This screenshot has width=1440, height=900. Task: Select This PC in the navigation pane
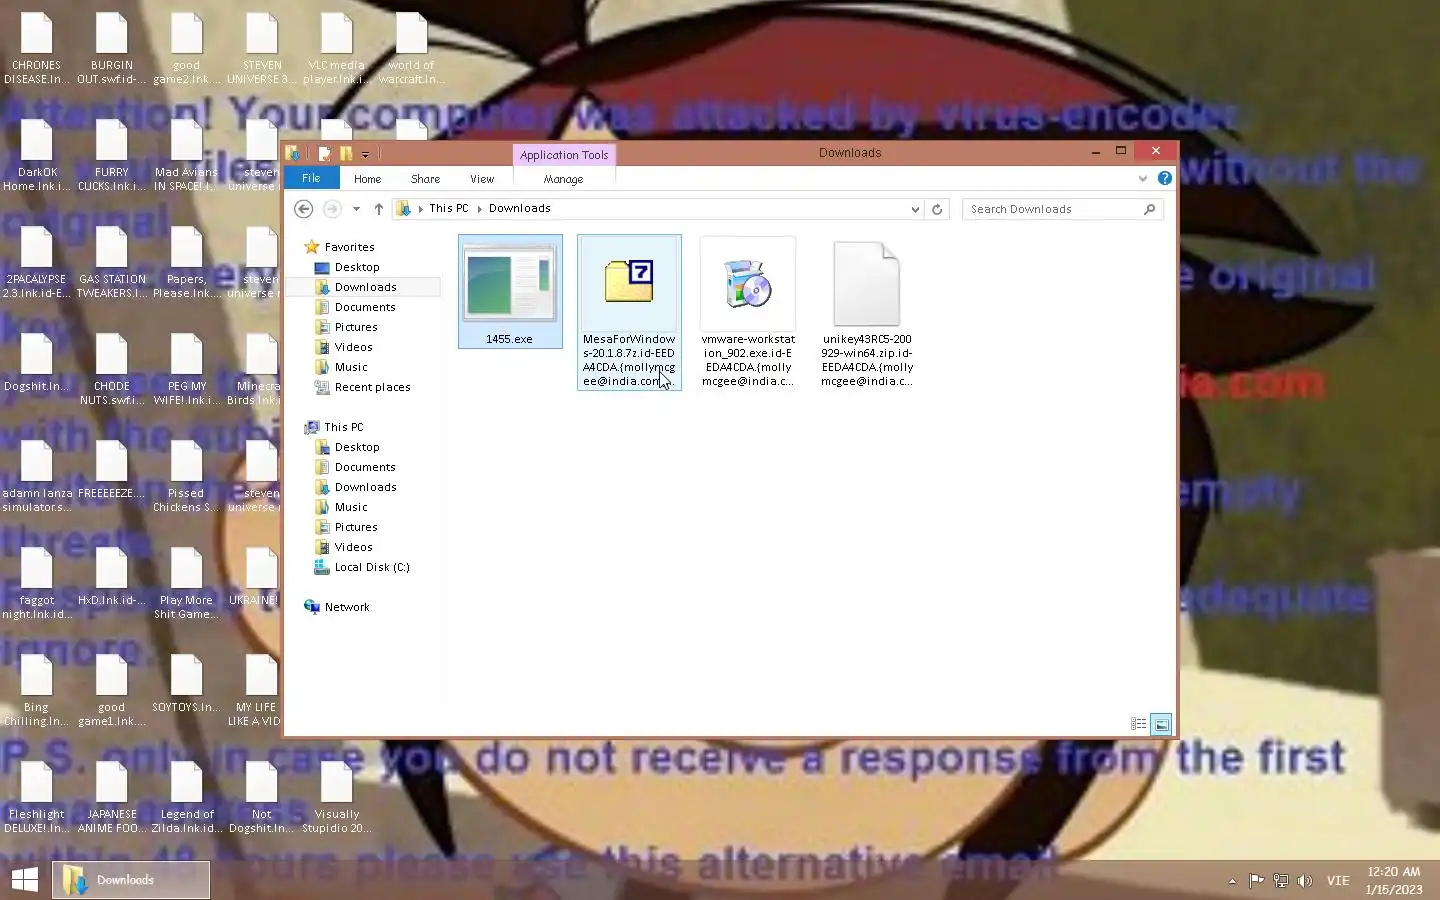click(x=344, y=427)
